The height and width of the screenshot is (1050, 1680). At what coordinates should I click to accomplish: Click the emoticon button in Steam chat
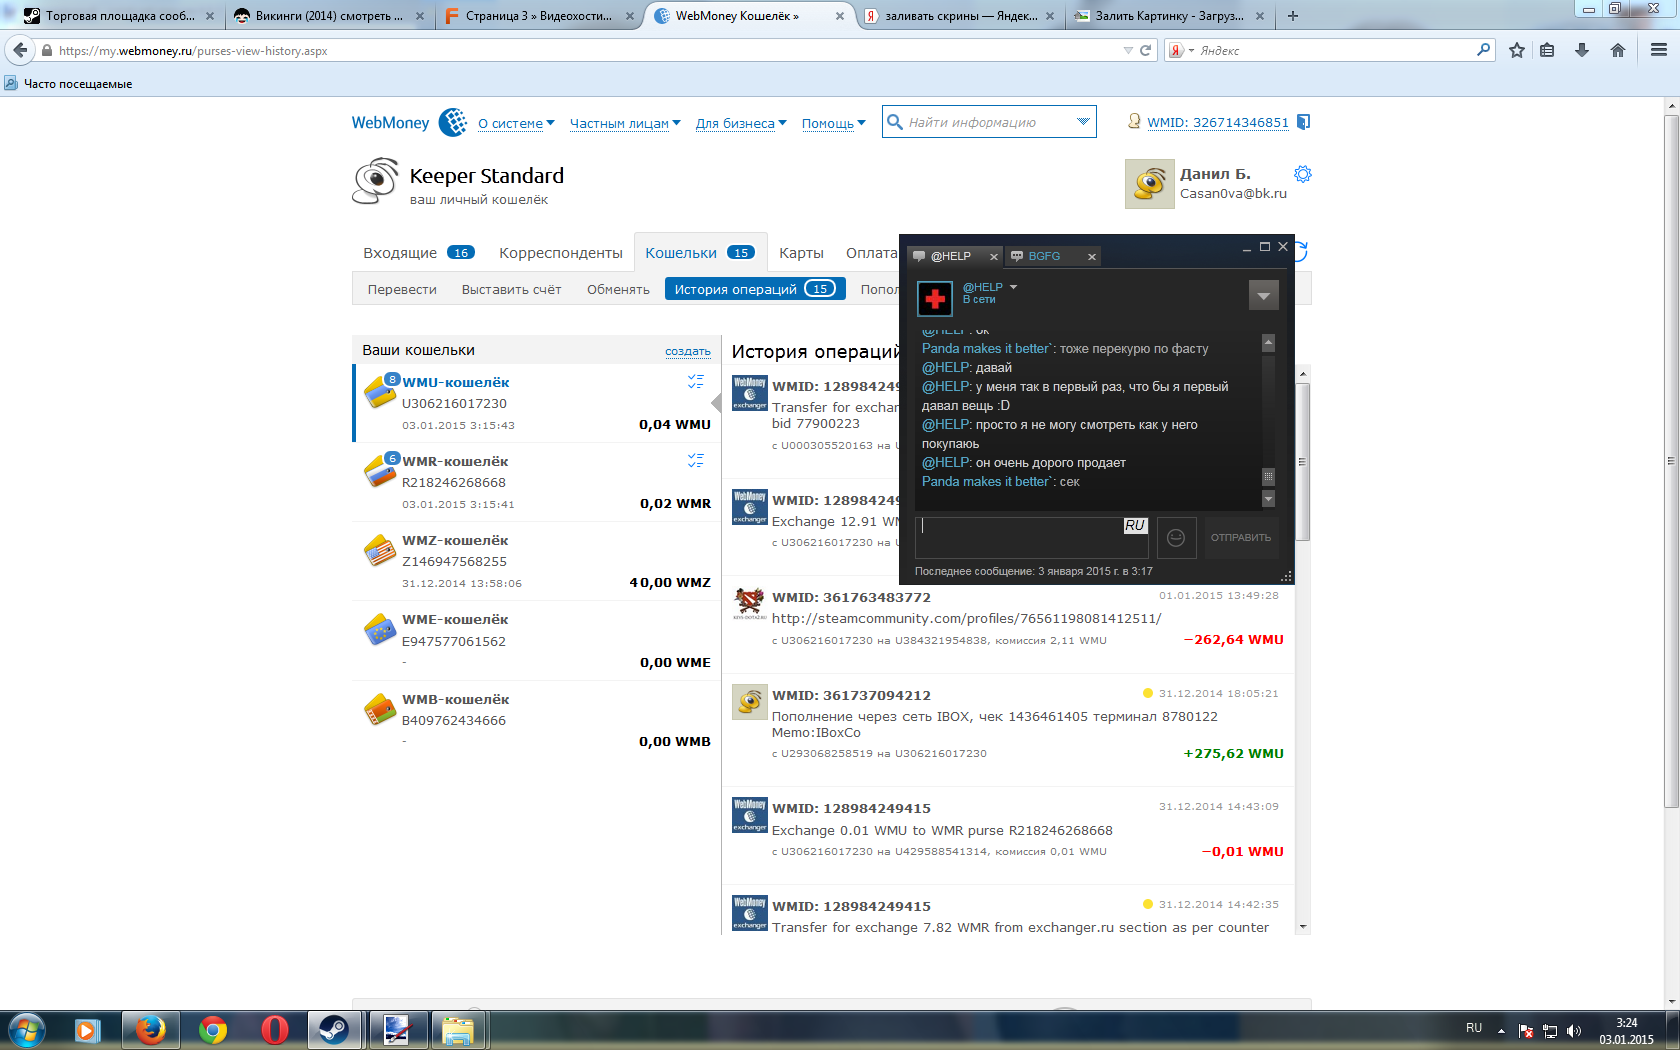pos(1177,538)
